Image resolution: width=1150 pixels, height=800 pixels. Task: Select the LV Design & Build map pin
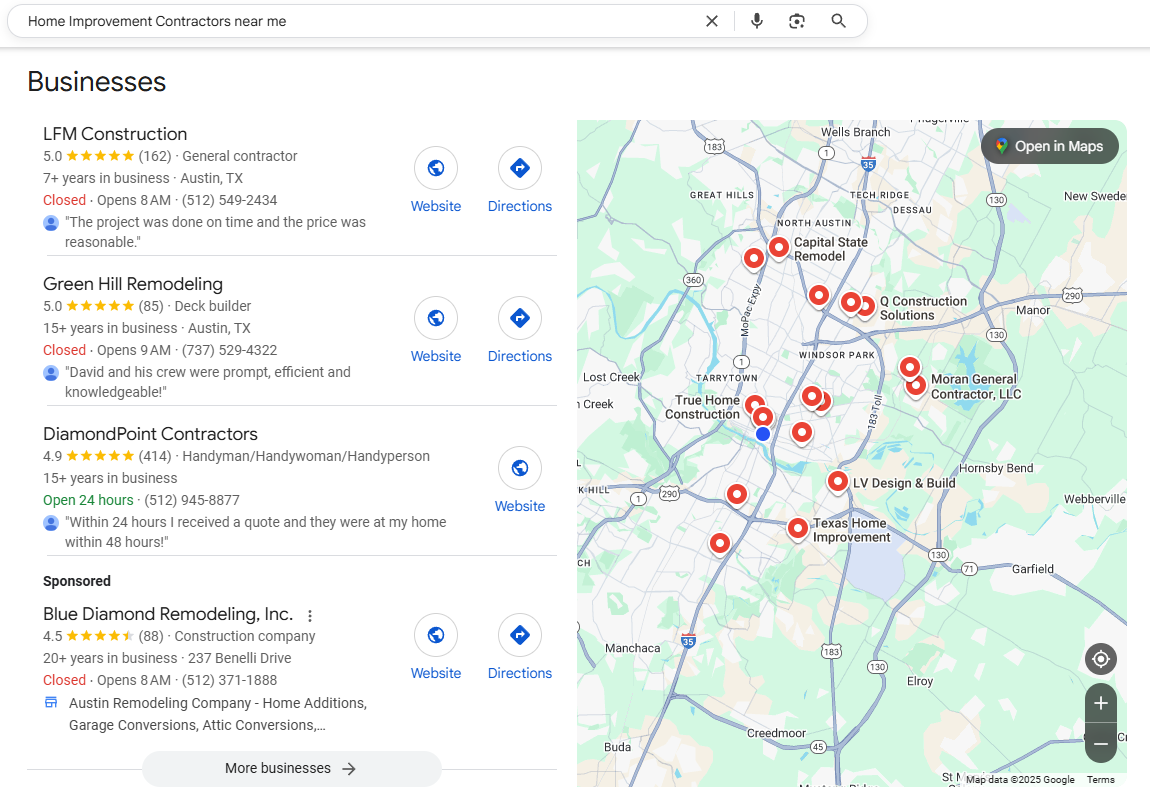pos(838,481)
